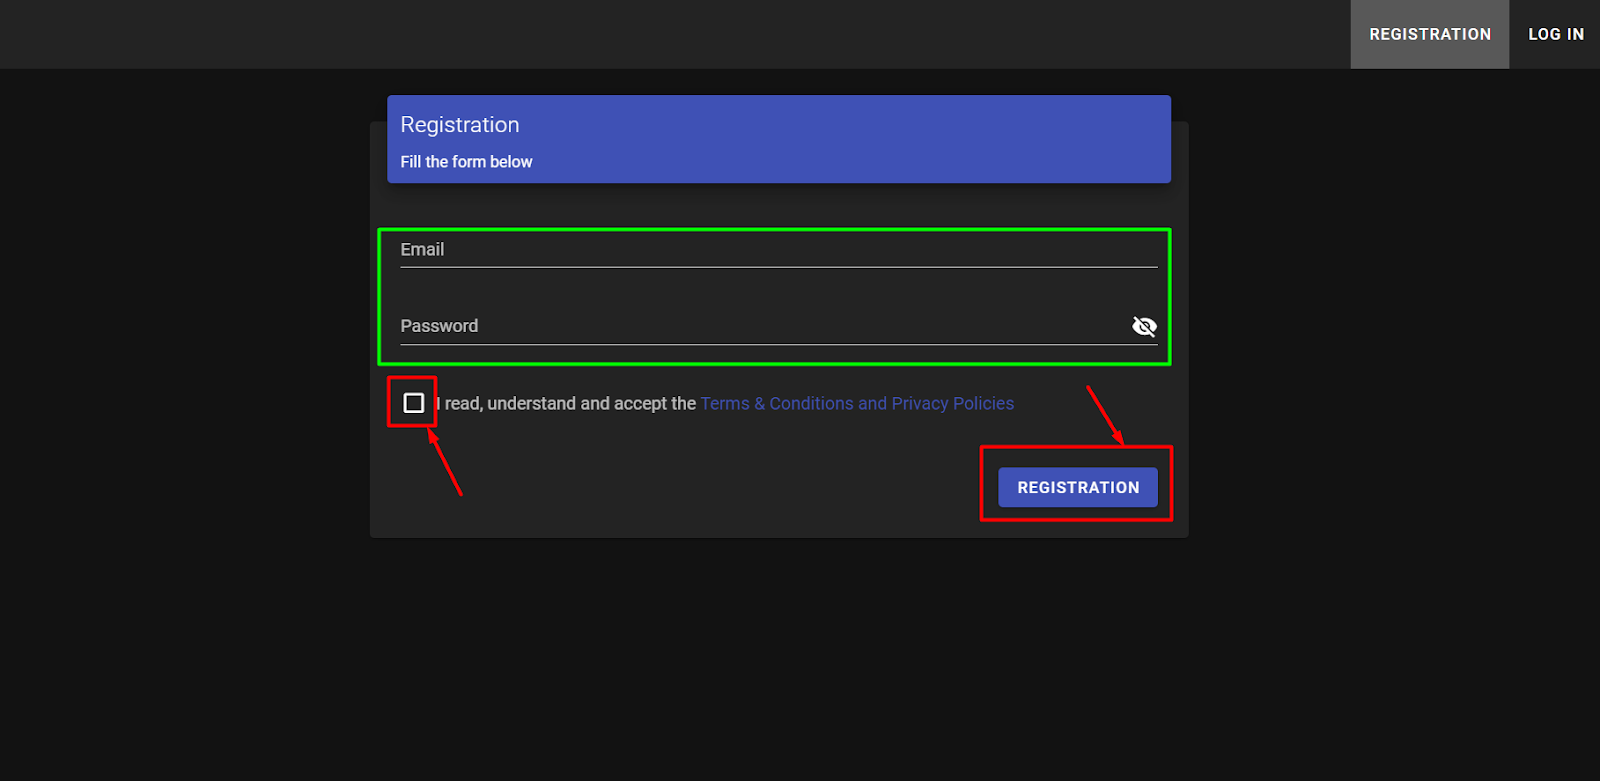Toggle password visibility with the crossed-eye icon
Viewport: 1600px width, 781px height.
1144,326
